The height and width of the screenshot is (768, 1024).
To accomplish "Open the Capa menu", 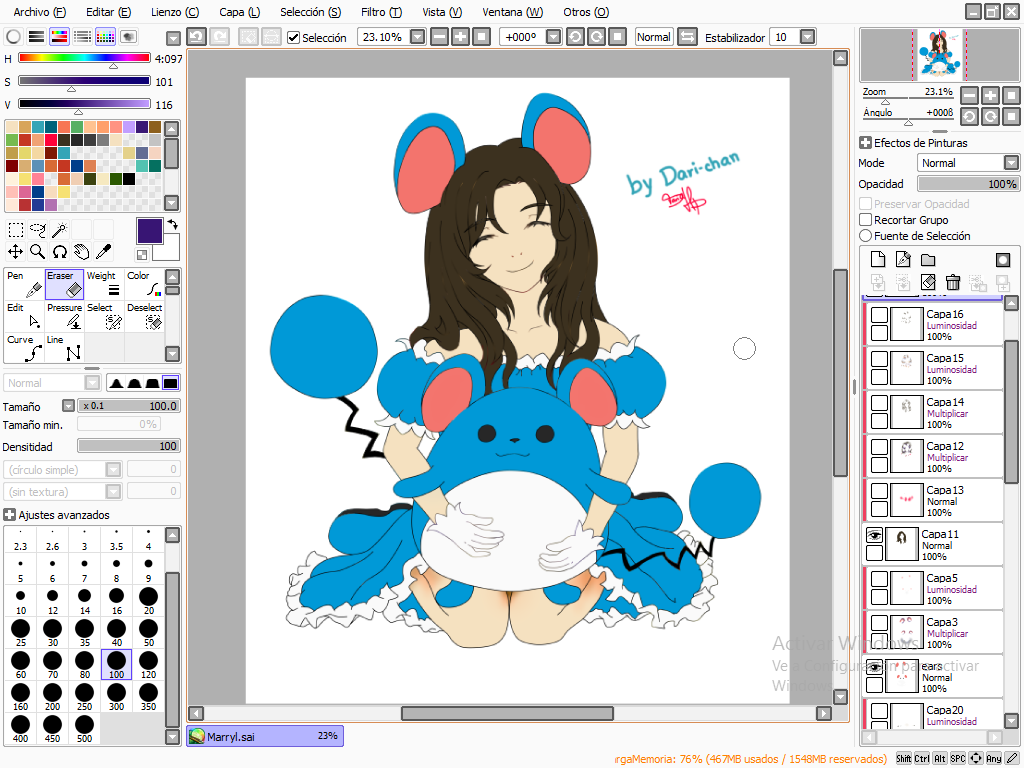I will pos(240,12).
